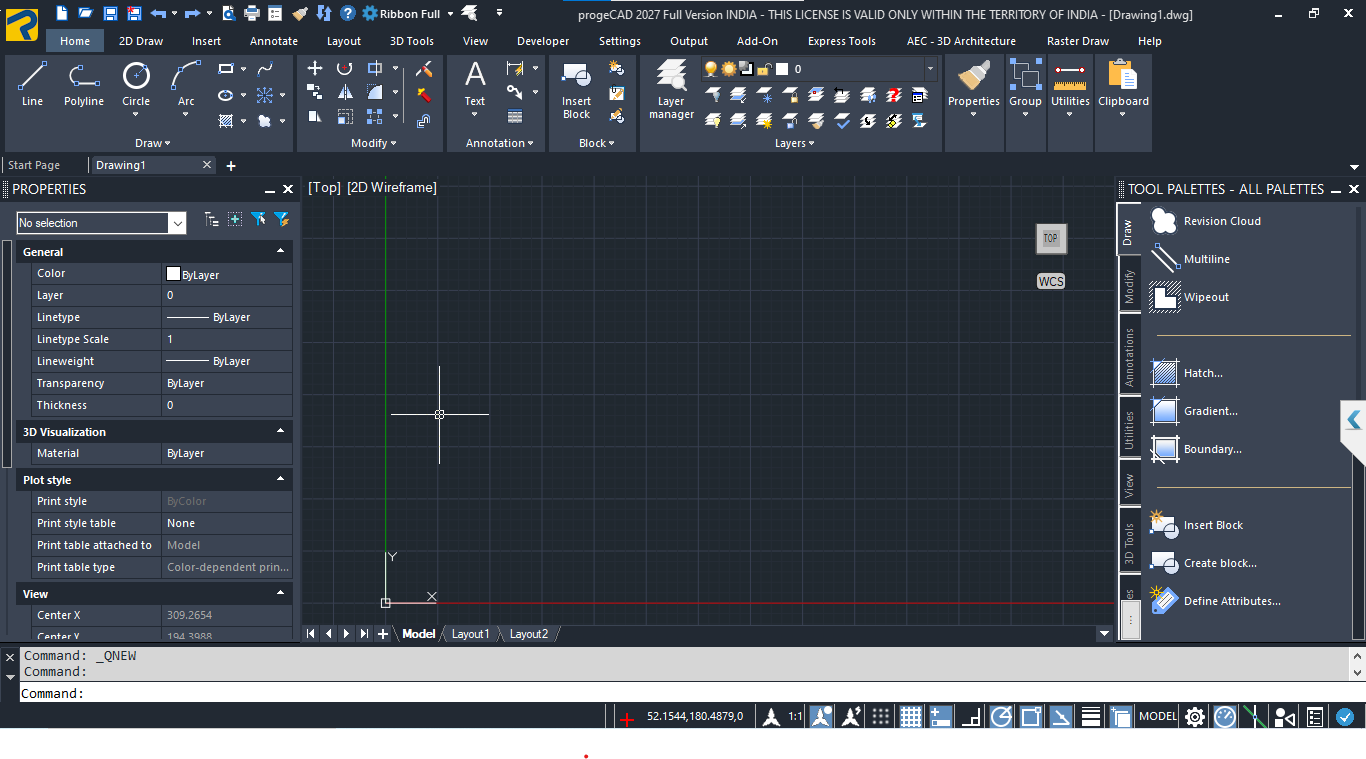
Task: Select Multiline tool from tool palette
Action: point(1190,259)
